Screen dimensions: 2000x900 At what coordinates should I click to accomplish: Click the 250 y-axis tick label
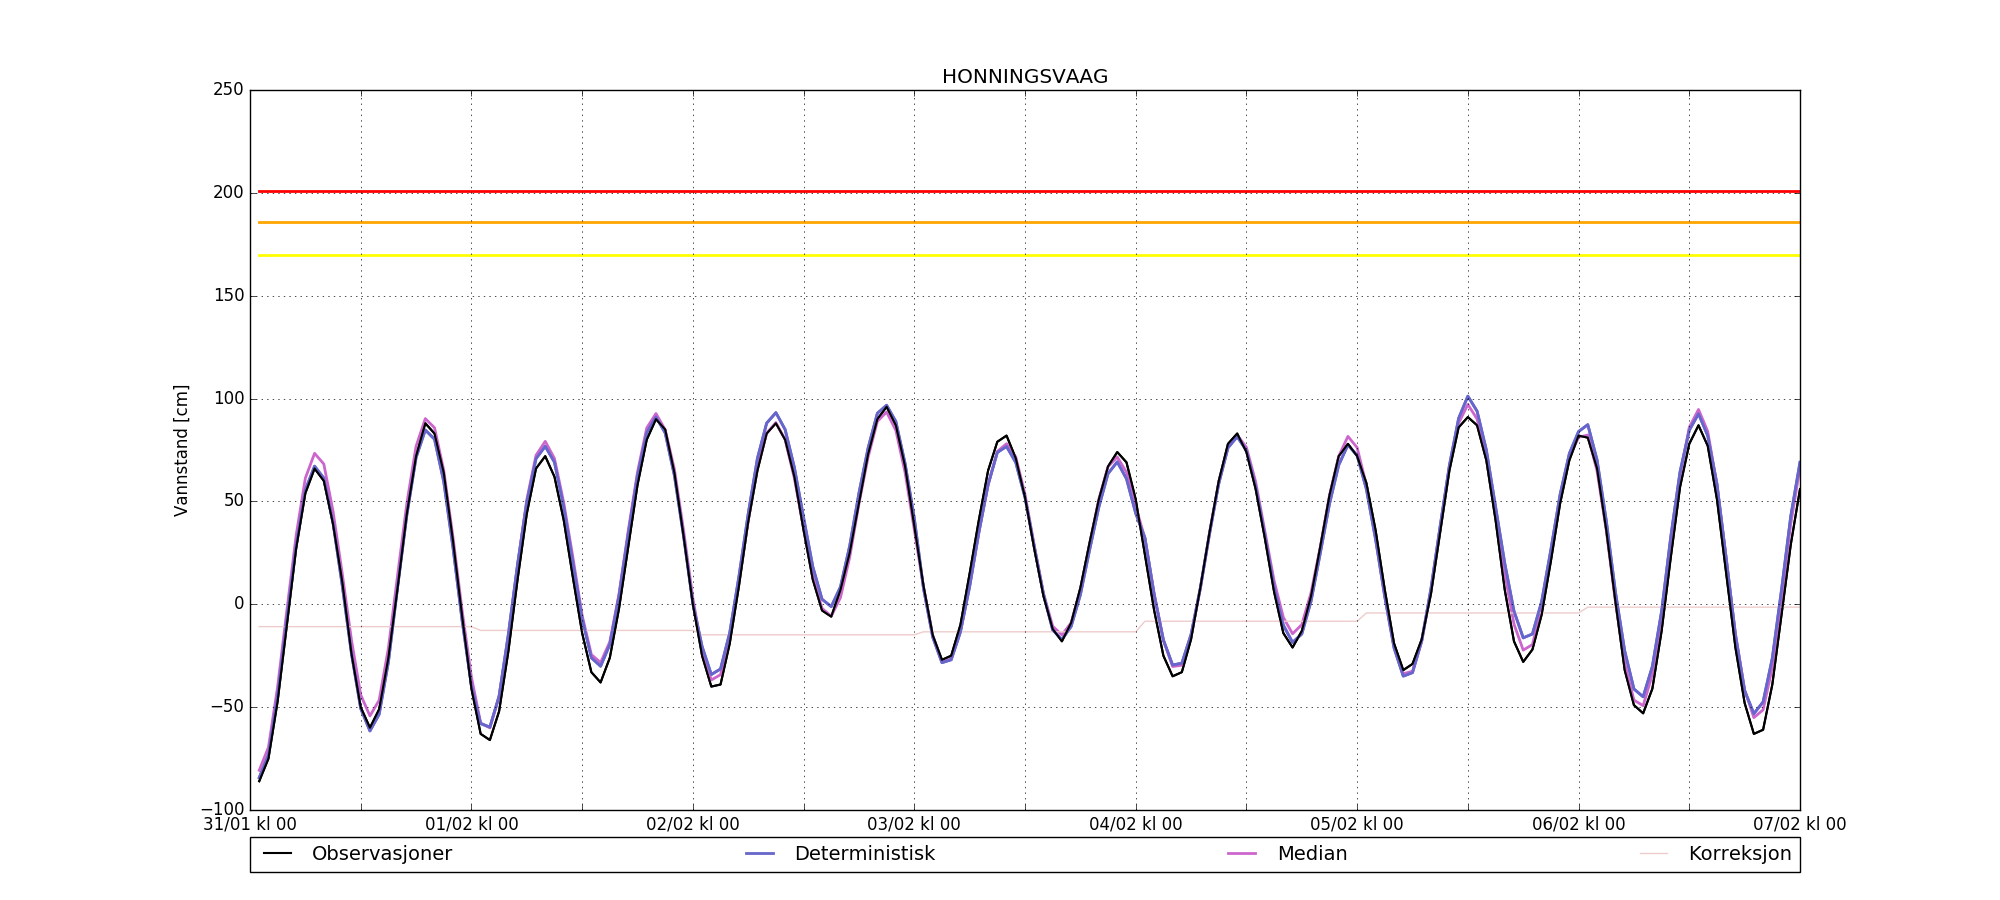(x=228, y=90)
